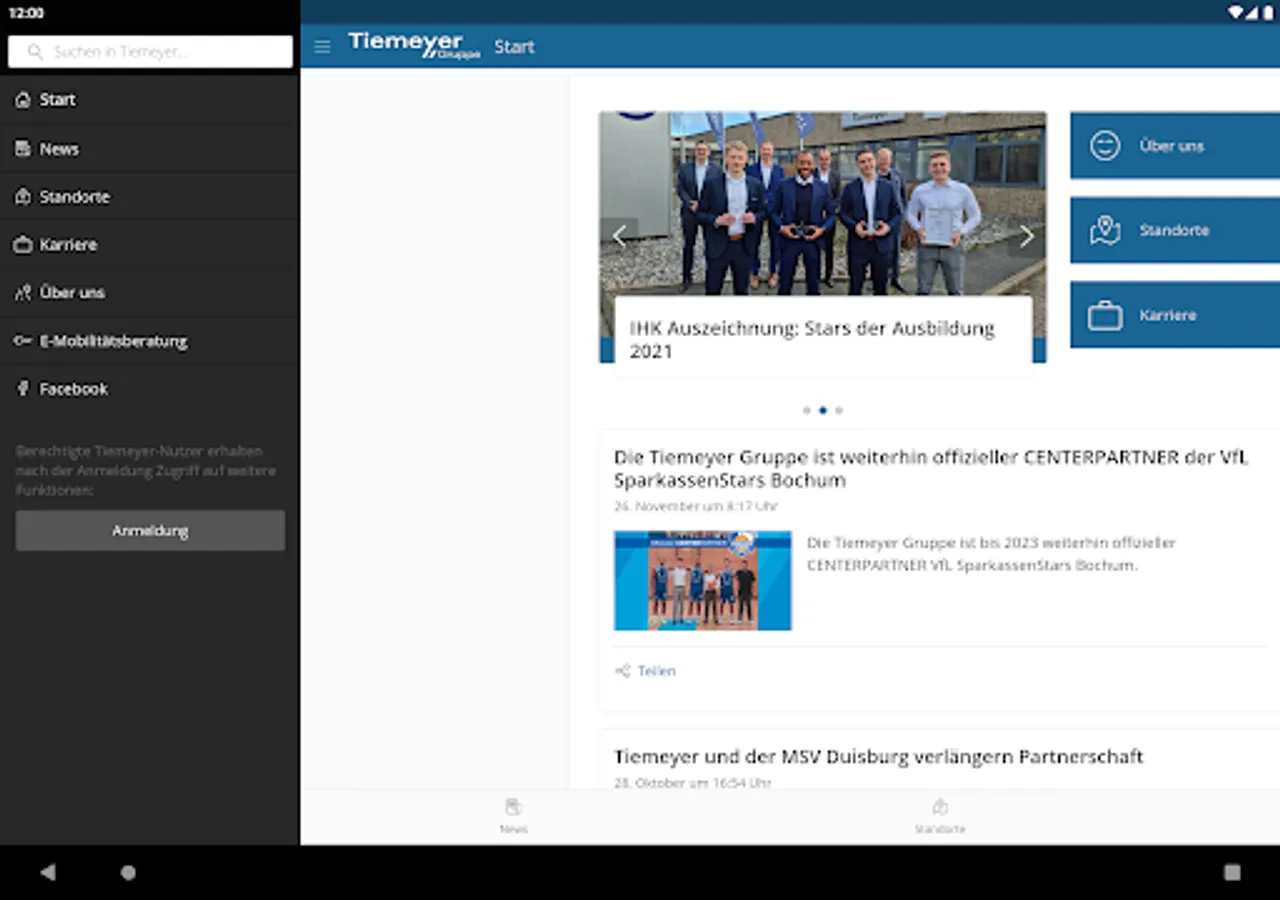Click the Anmeldung button

point(150,531)
